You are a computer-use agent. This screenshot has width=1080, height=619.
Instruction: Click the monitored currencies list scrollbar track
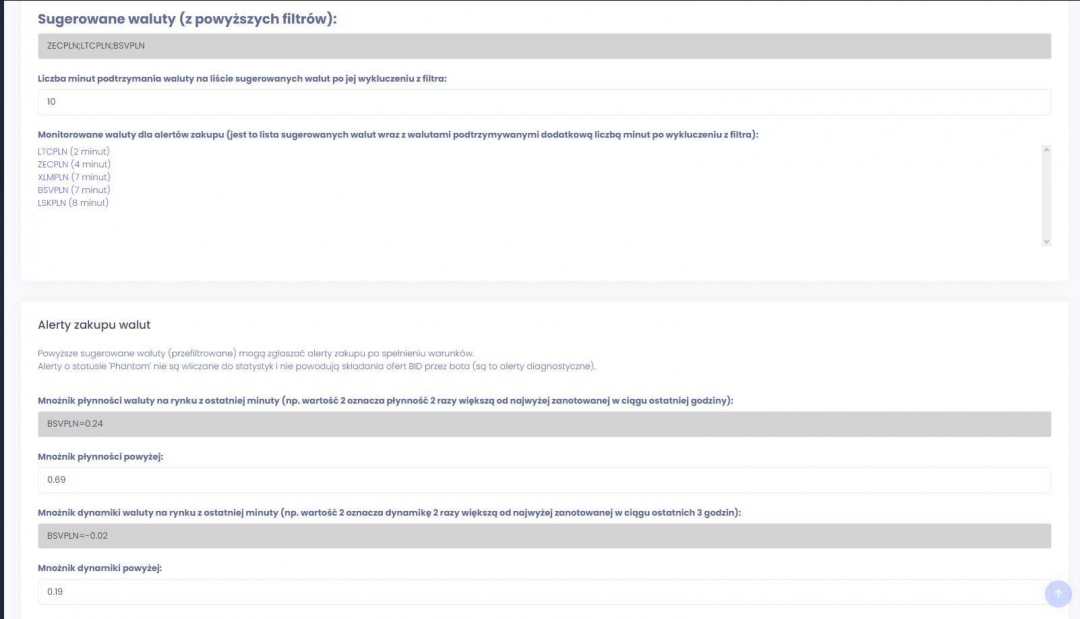(1046, 195)
